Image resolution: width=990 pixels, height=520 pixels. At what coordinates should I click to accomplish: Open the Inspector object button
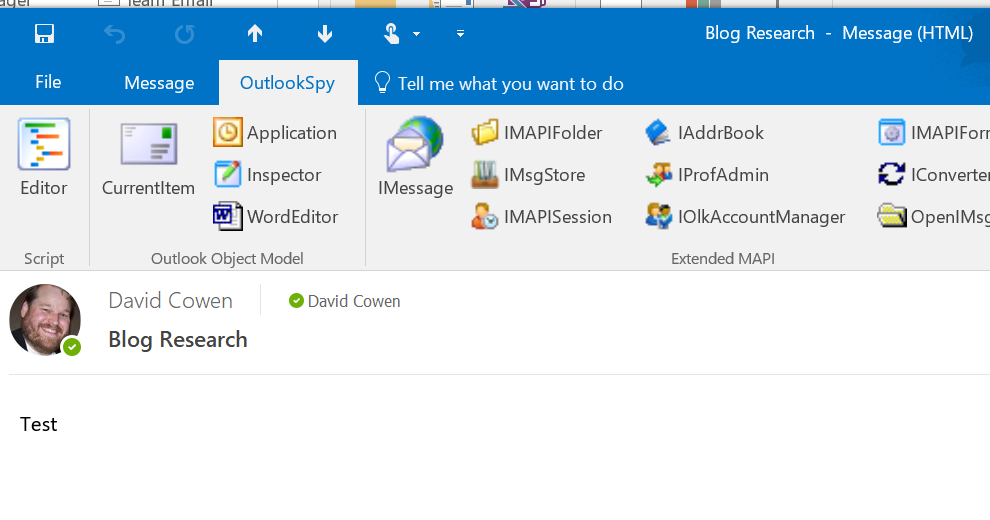[x=268, y=175]
